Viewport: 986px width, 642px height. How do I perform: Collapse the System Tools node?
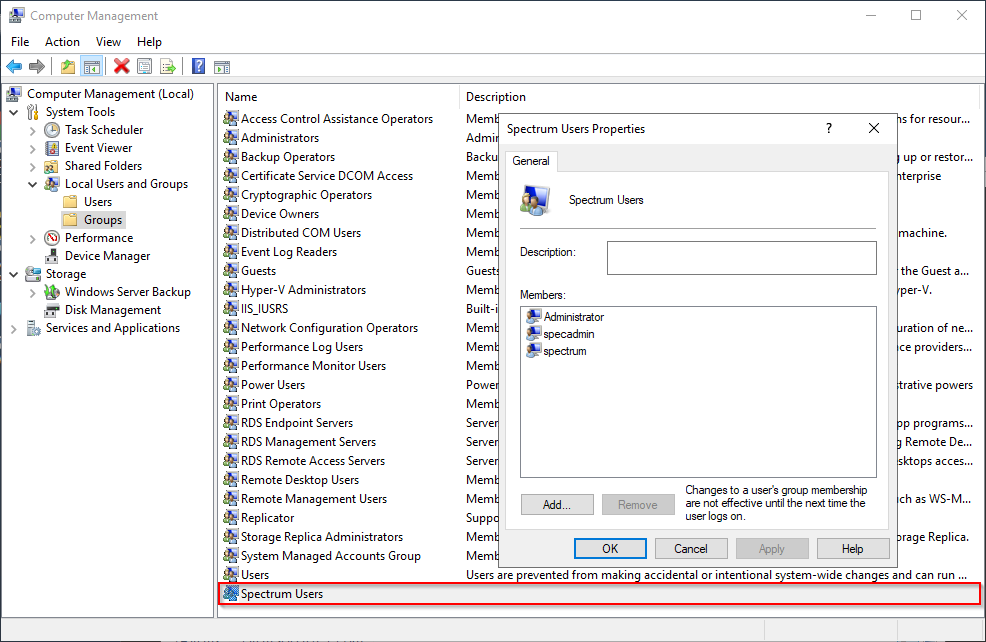click(x=13, y=112)
